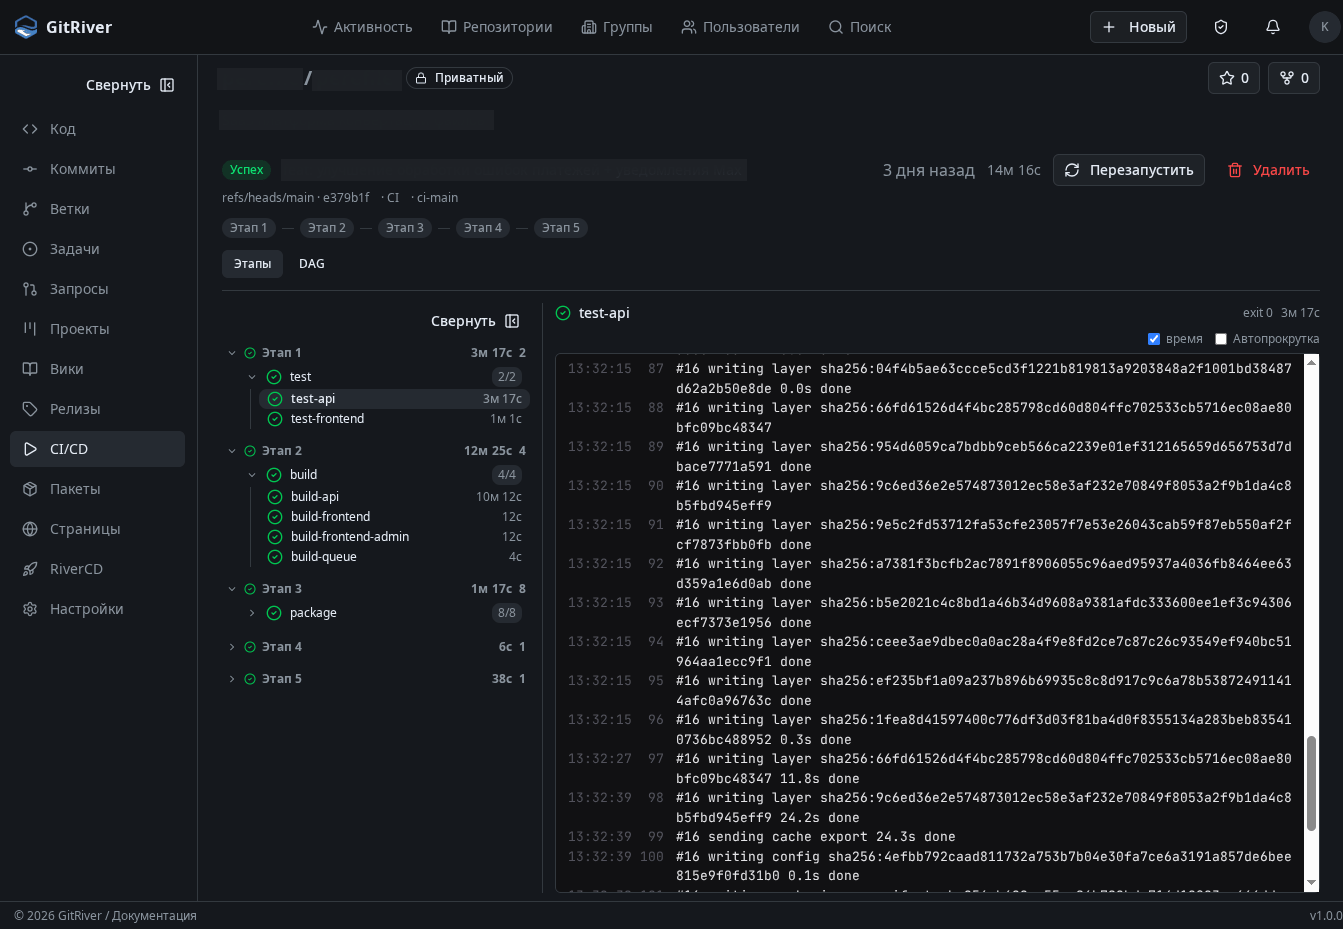Collapse the left sidebar with Свернуть
1343x929 pixels.
coord(130,85)
